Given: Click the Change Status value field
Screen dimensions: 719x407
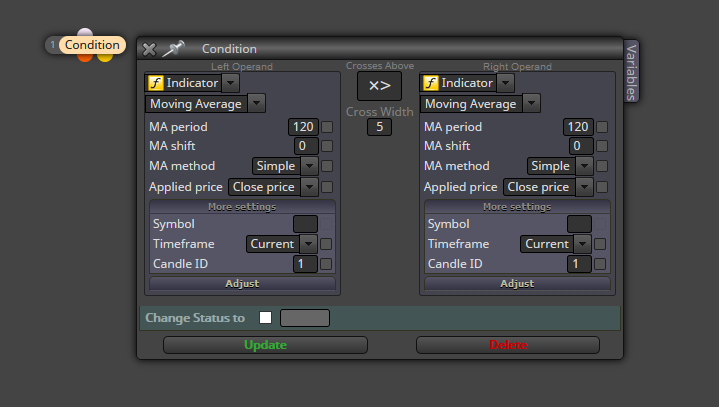Looking at the screenshot, I should pyautogui.click(x=305, y=318).
